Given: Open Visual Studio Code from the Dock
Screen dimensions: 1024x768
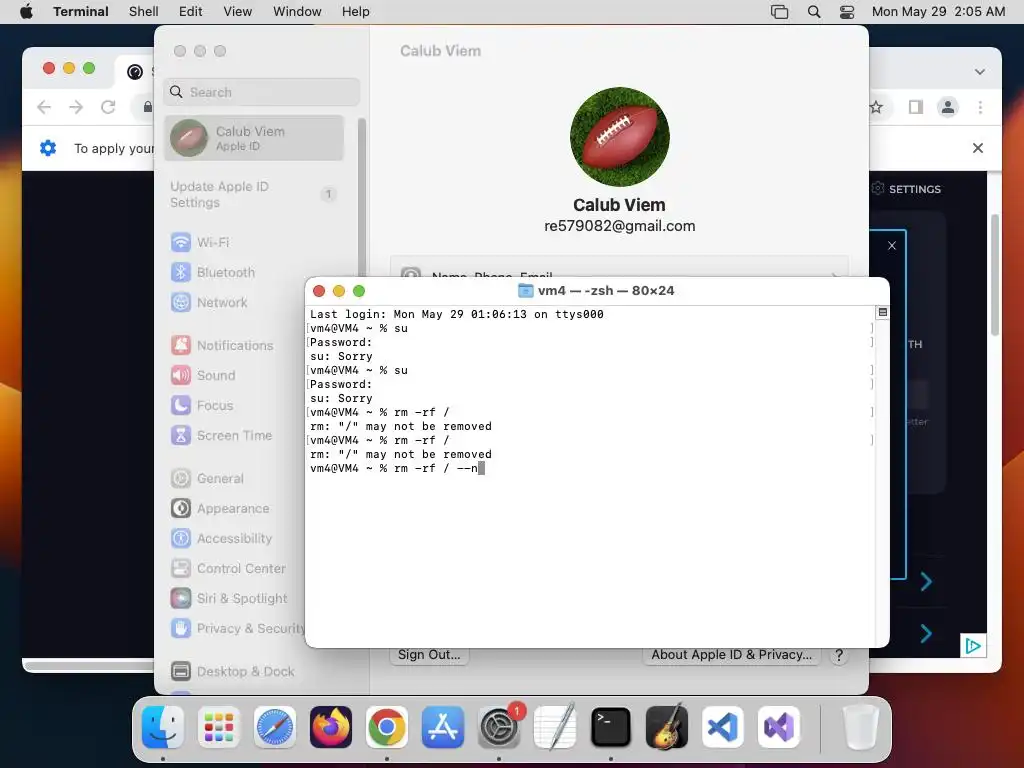Looking at the screenshot, I should point(723,727).
